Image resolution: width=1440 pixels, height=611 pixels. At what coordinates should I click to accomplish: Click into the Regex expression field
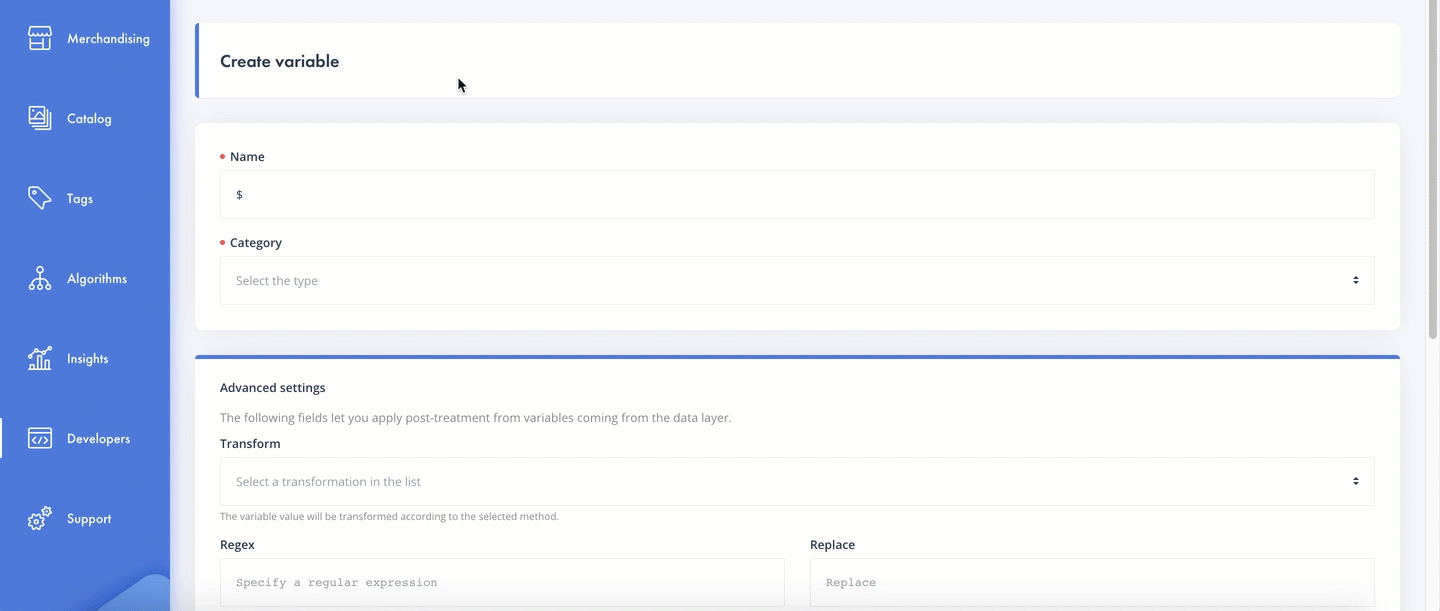pyautogui.click(x=502, y=583)
